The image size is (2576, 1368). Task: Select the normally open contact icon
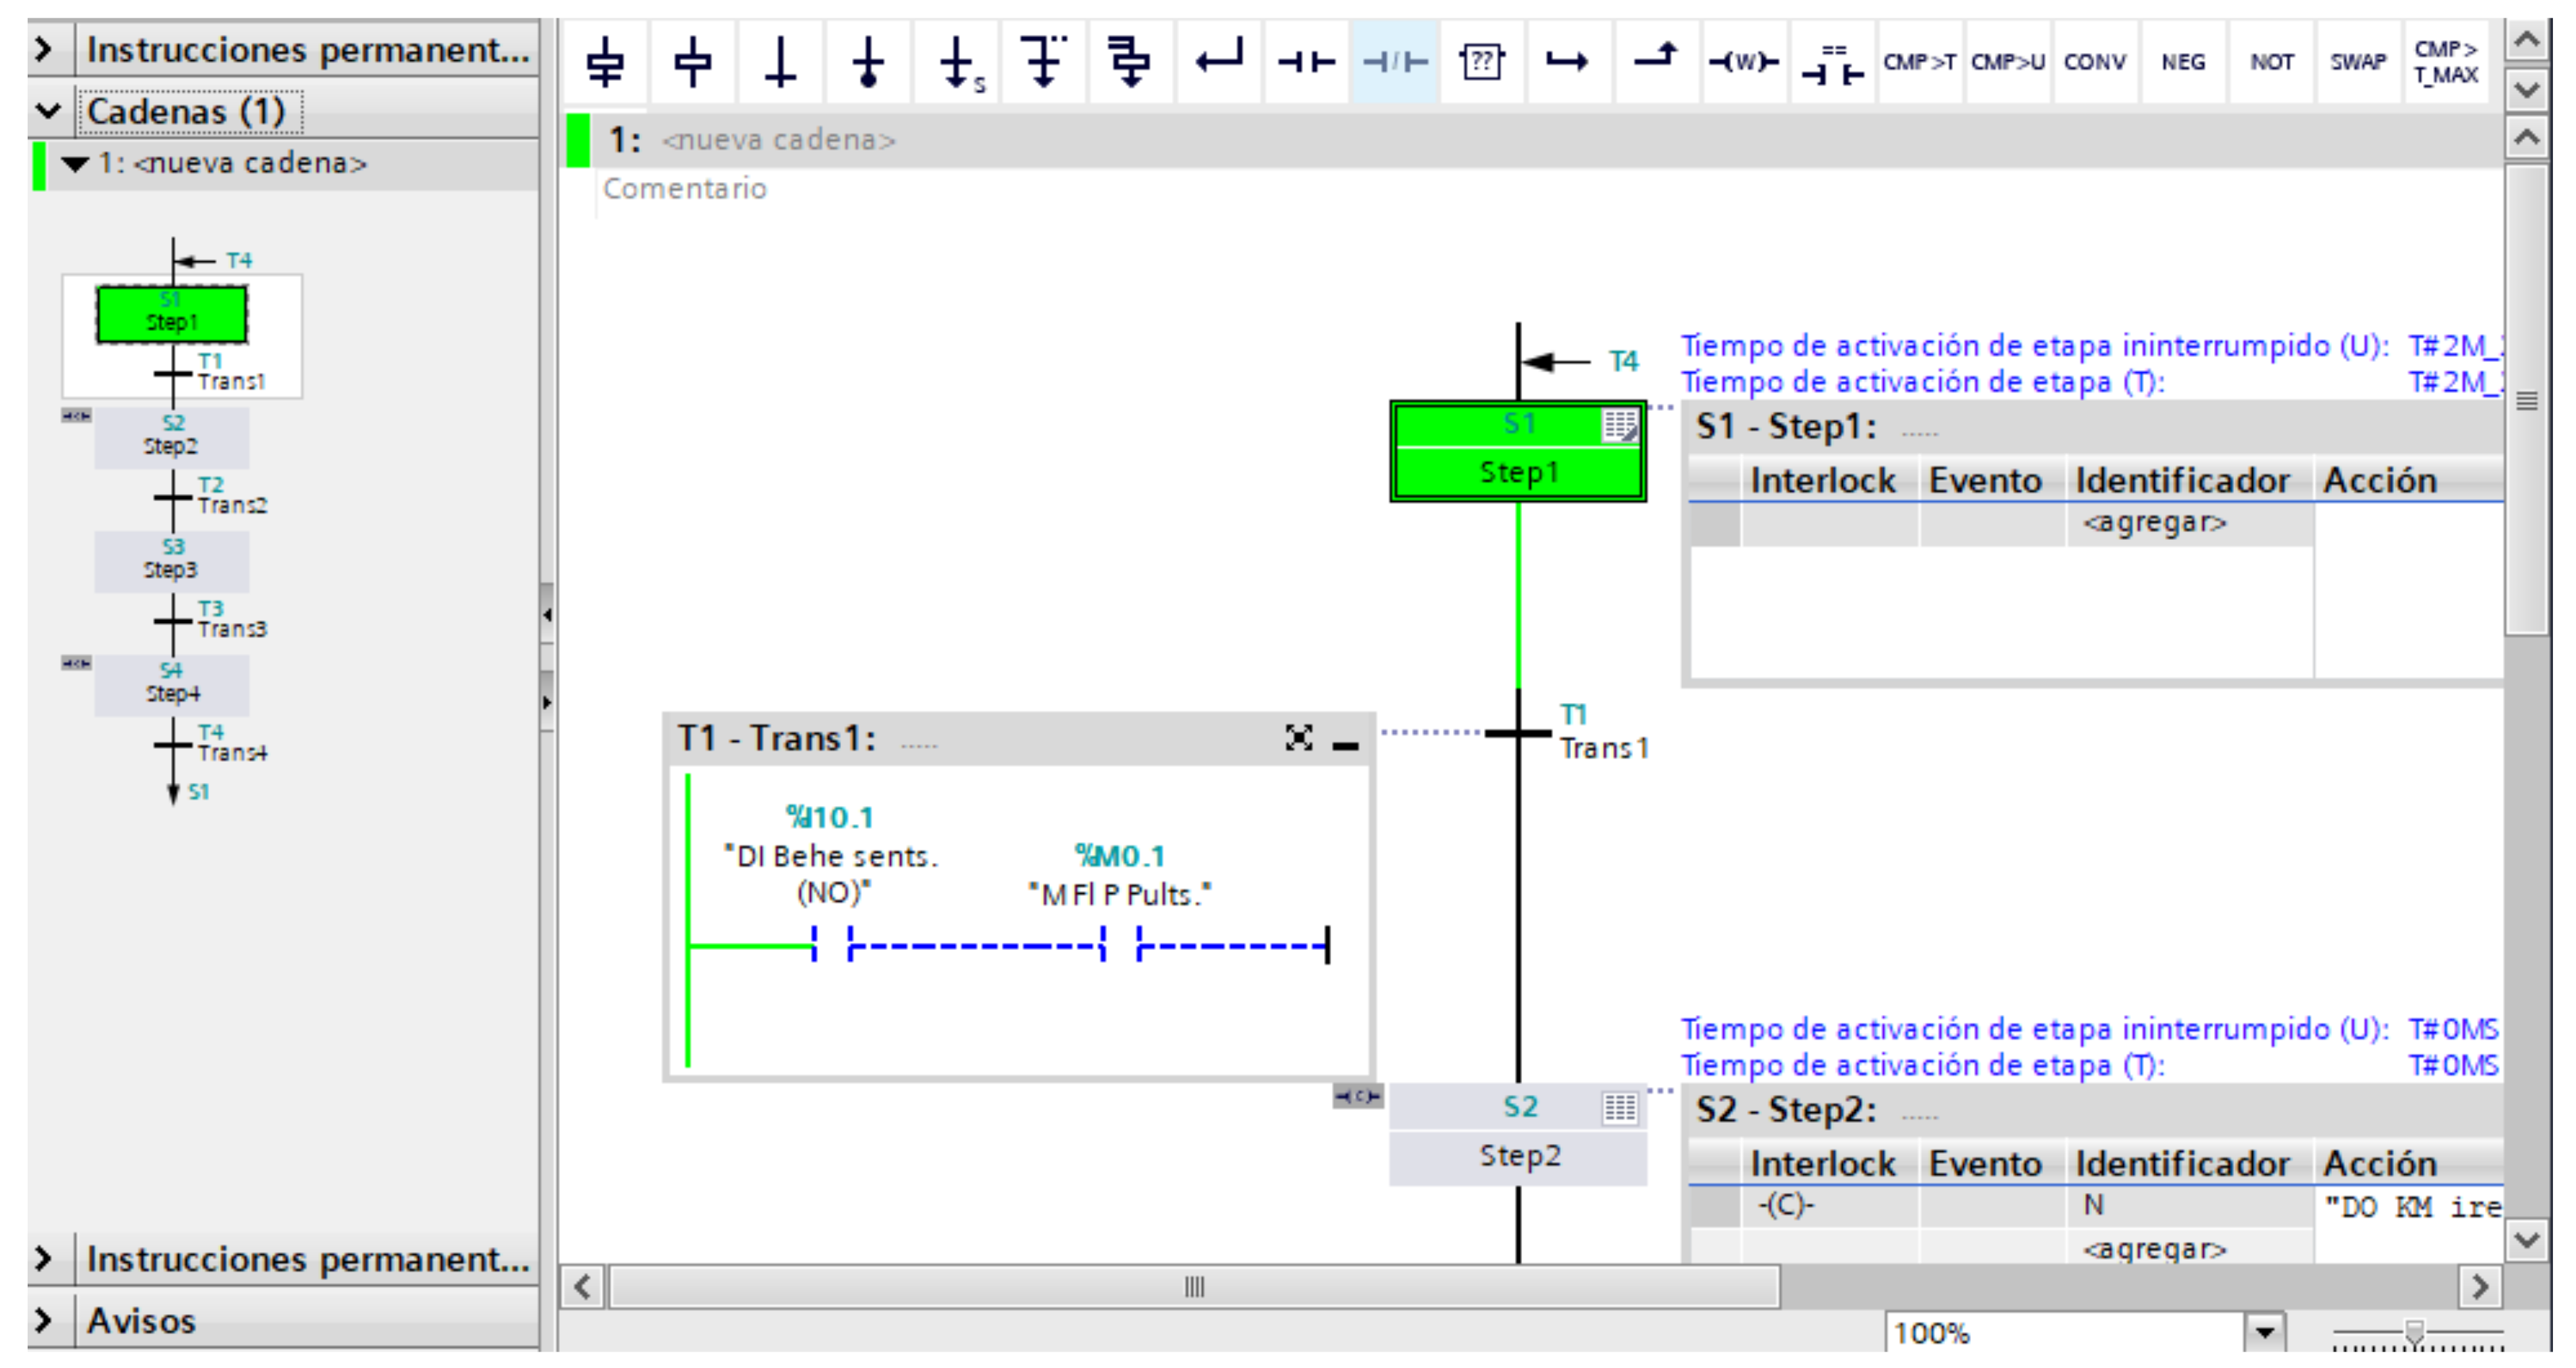pos(1307,62)
